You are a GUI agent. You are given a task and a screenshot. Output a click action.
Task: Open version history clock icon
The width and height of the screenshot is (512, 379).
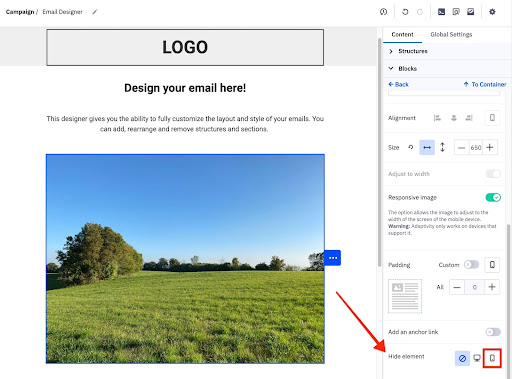383,12
